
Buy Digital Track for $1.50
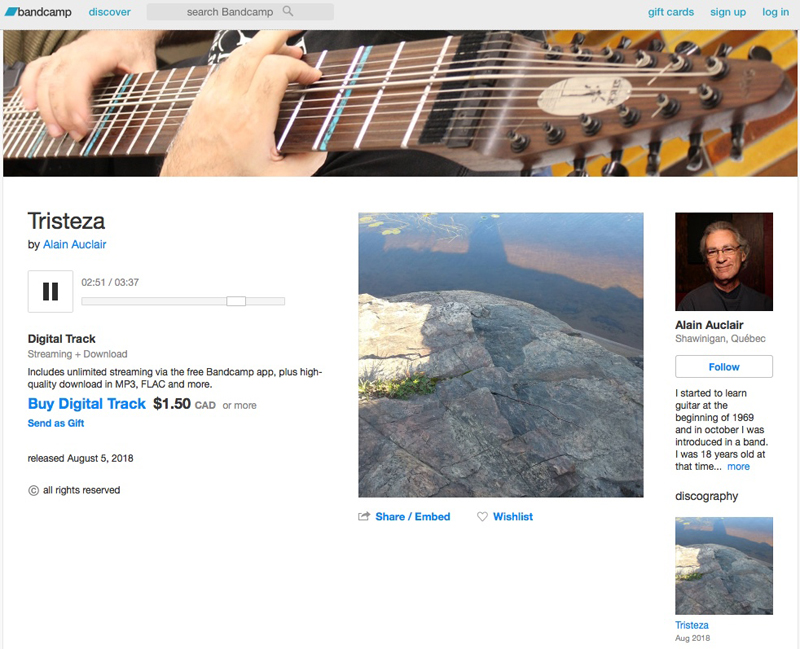(x=87, y=404)
